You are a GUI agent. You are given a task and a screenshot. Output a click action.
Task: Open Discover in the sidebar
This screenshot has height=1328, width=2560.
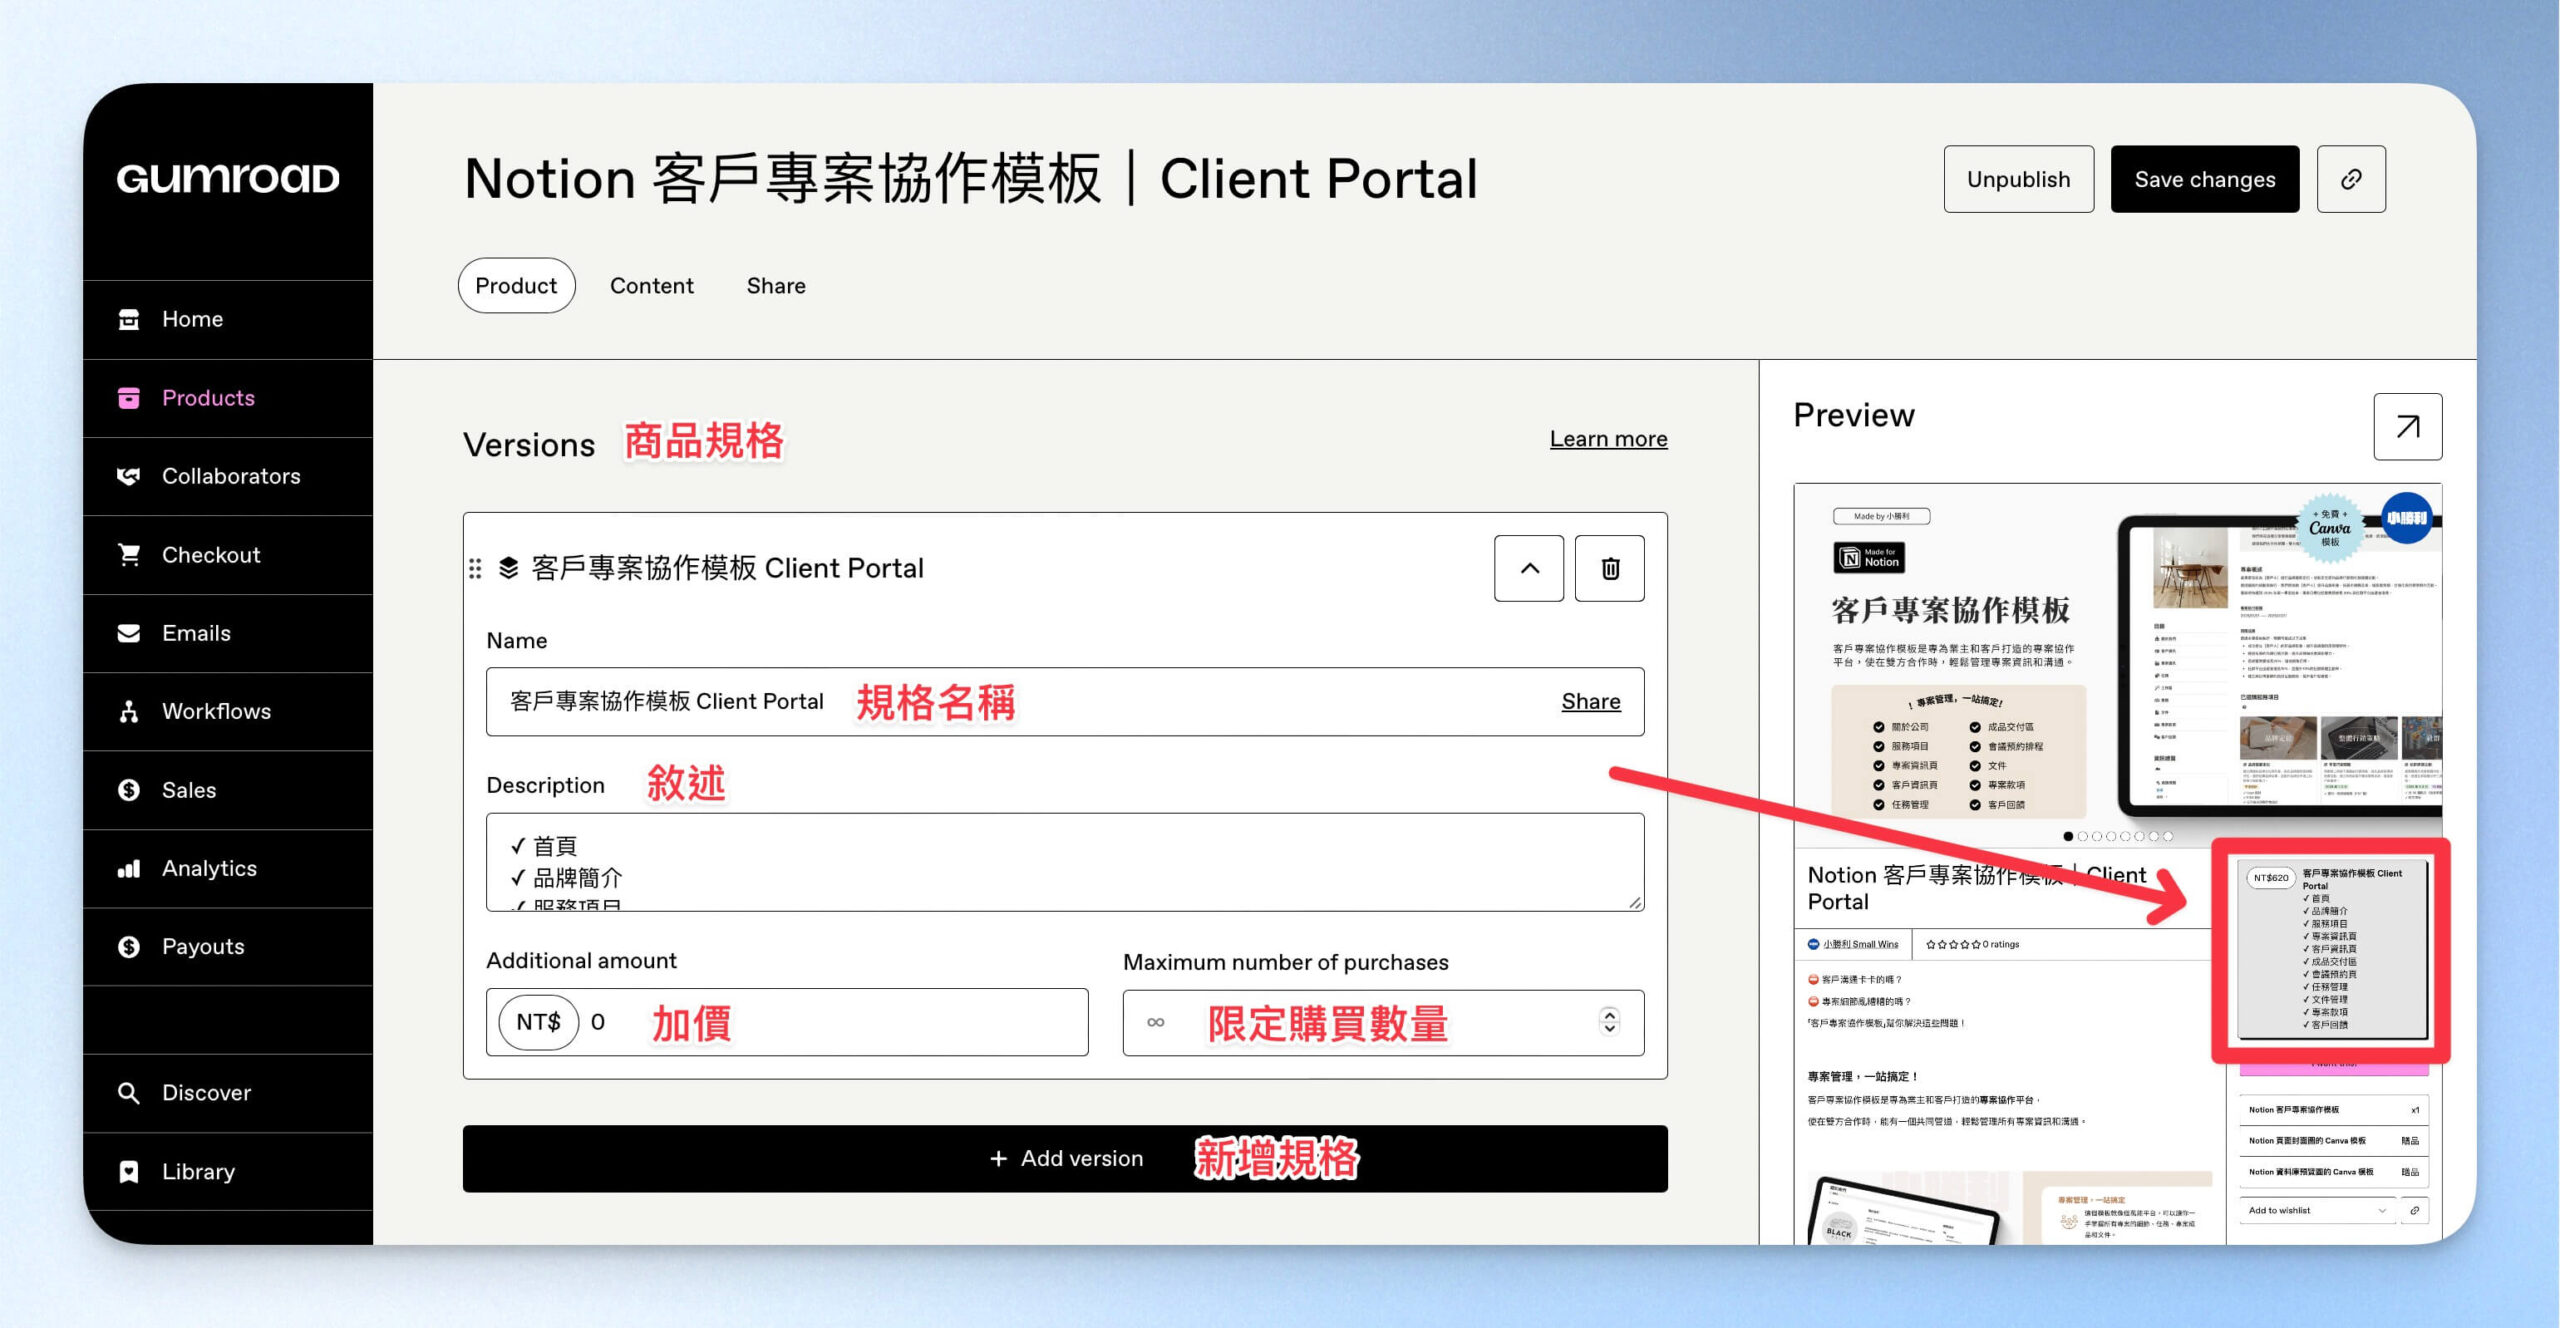228,1093
